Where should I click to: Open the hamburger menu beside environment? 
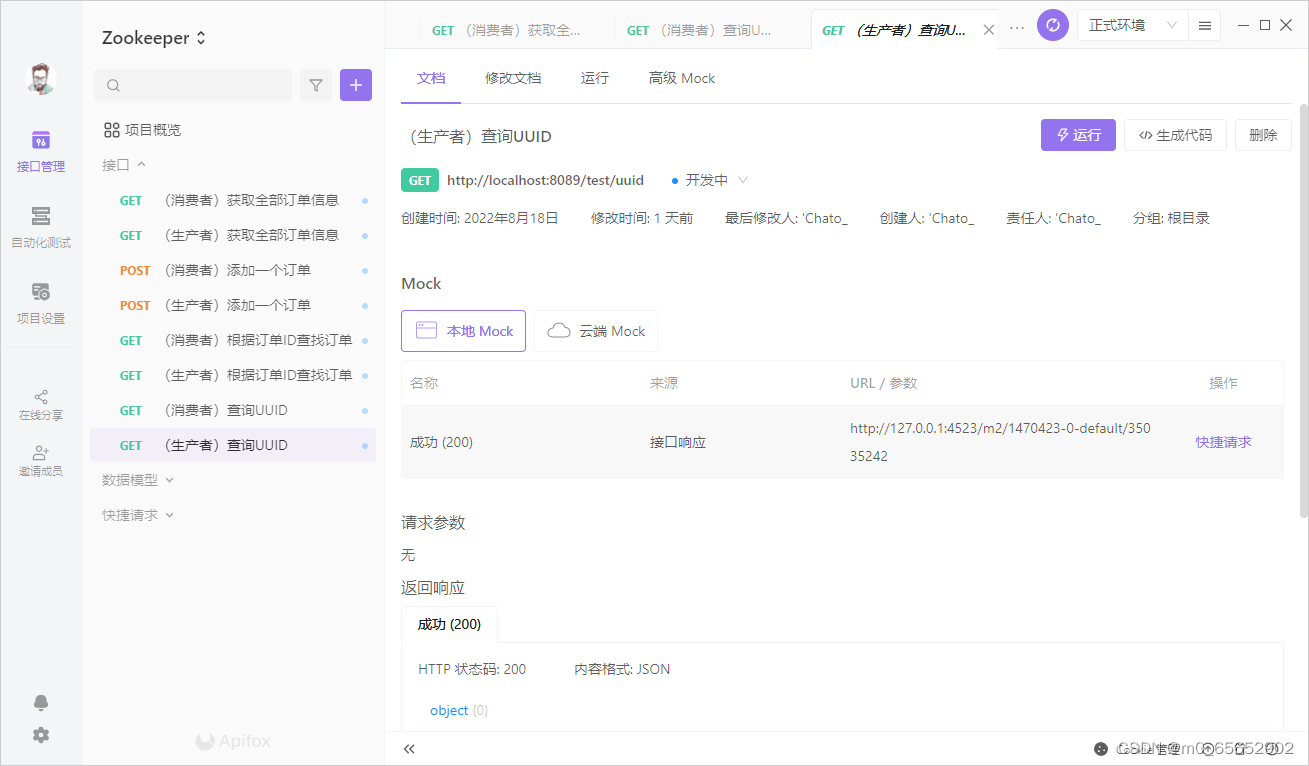pyautogui.click(x=1205, y=25)
